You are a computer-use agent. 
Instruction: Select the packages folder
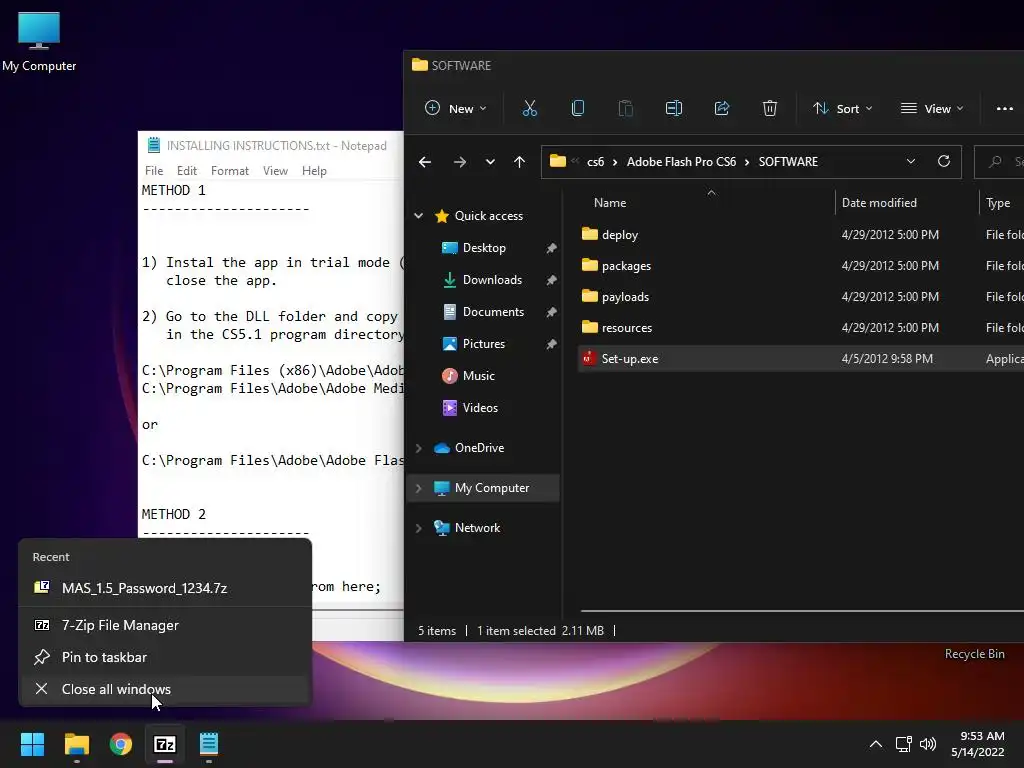pos(626,266)
